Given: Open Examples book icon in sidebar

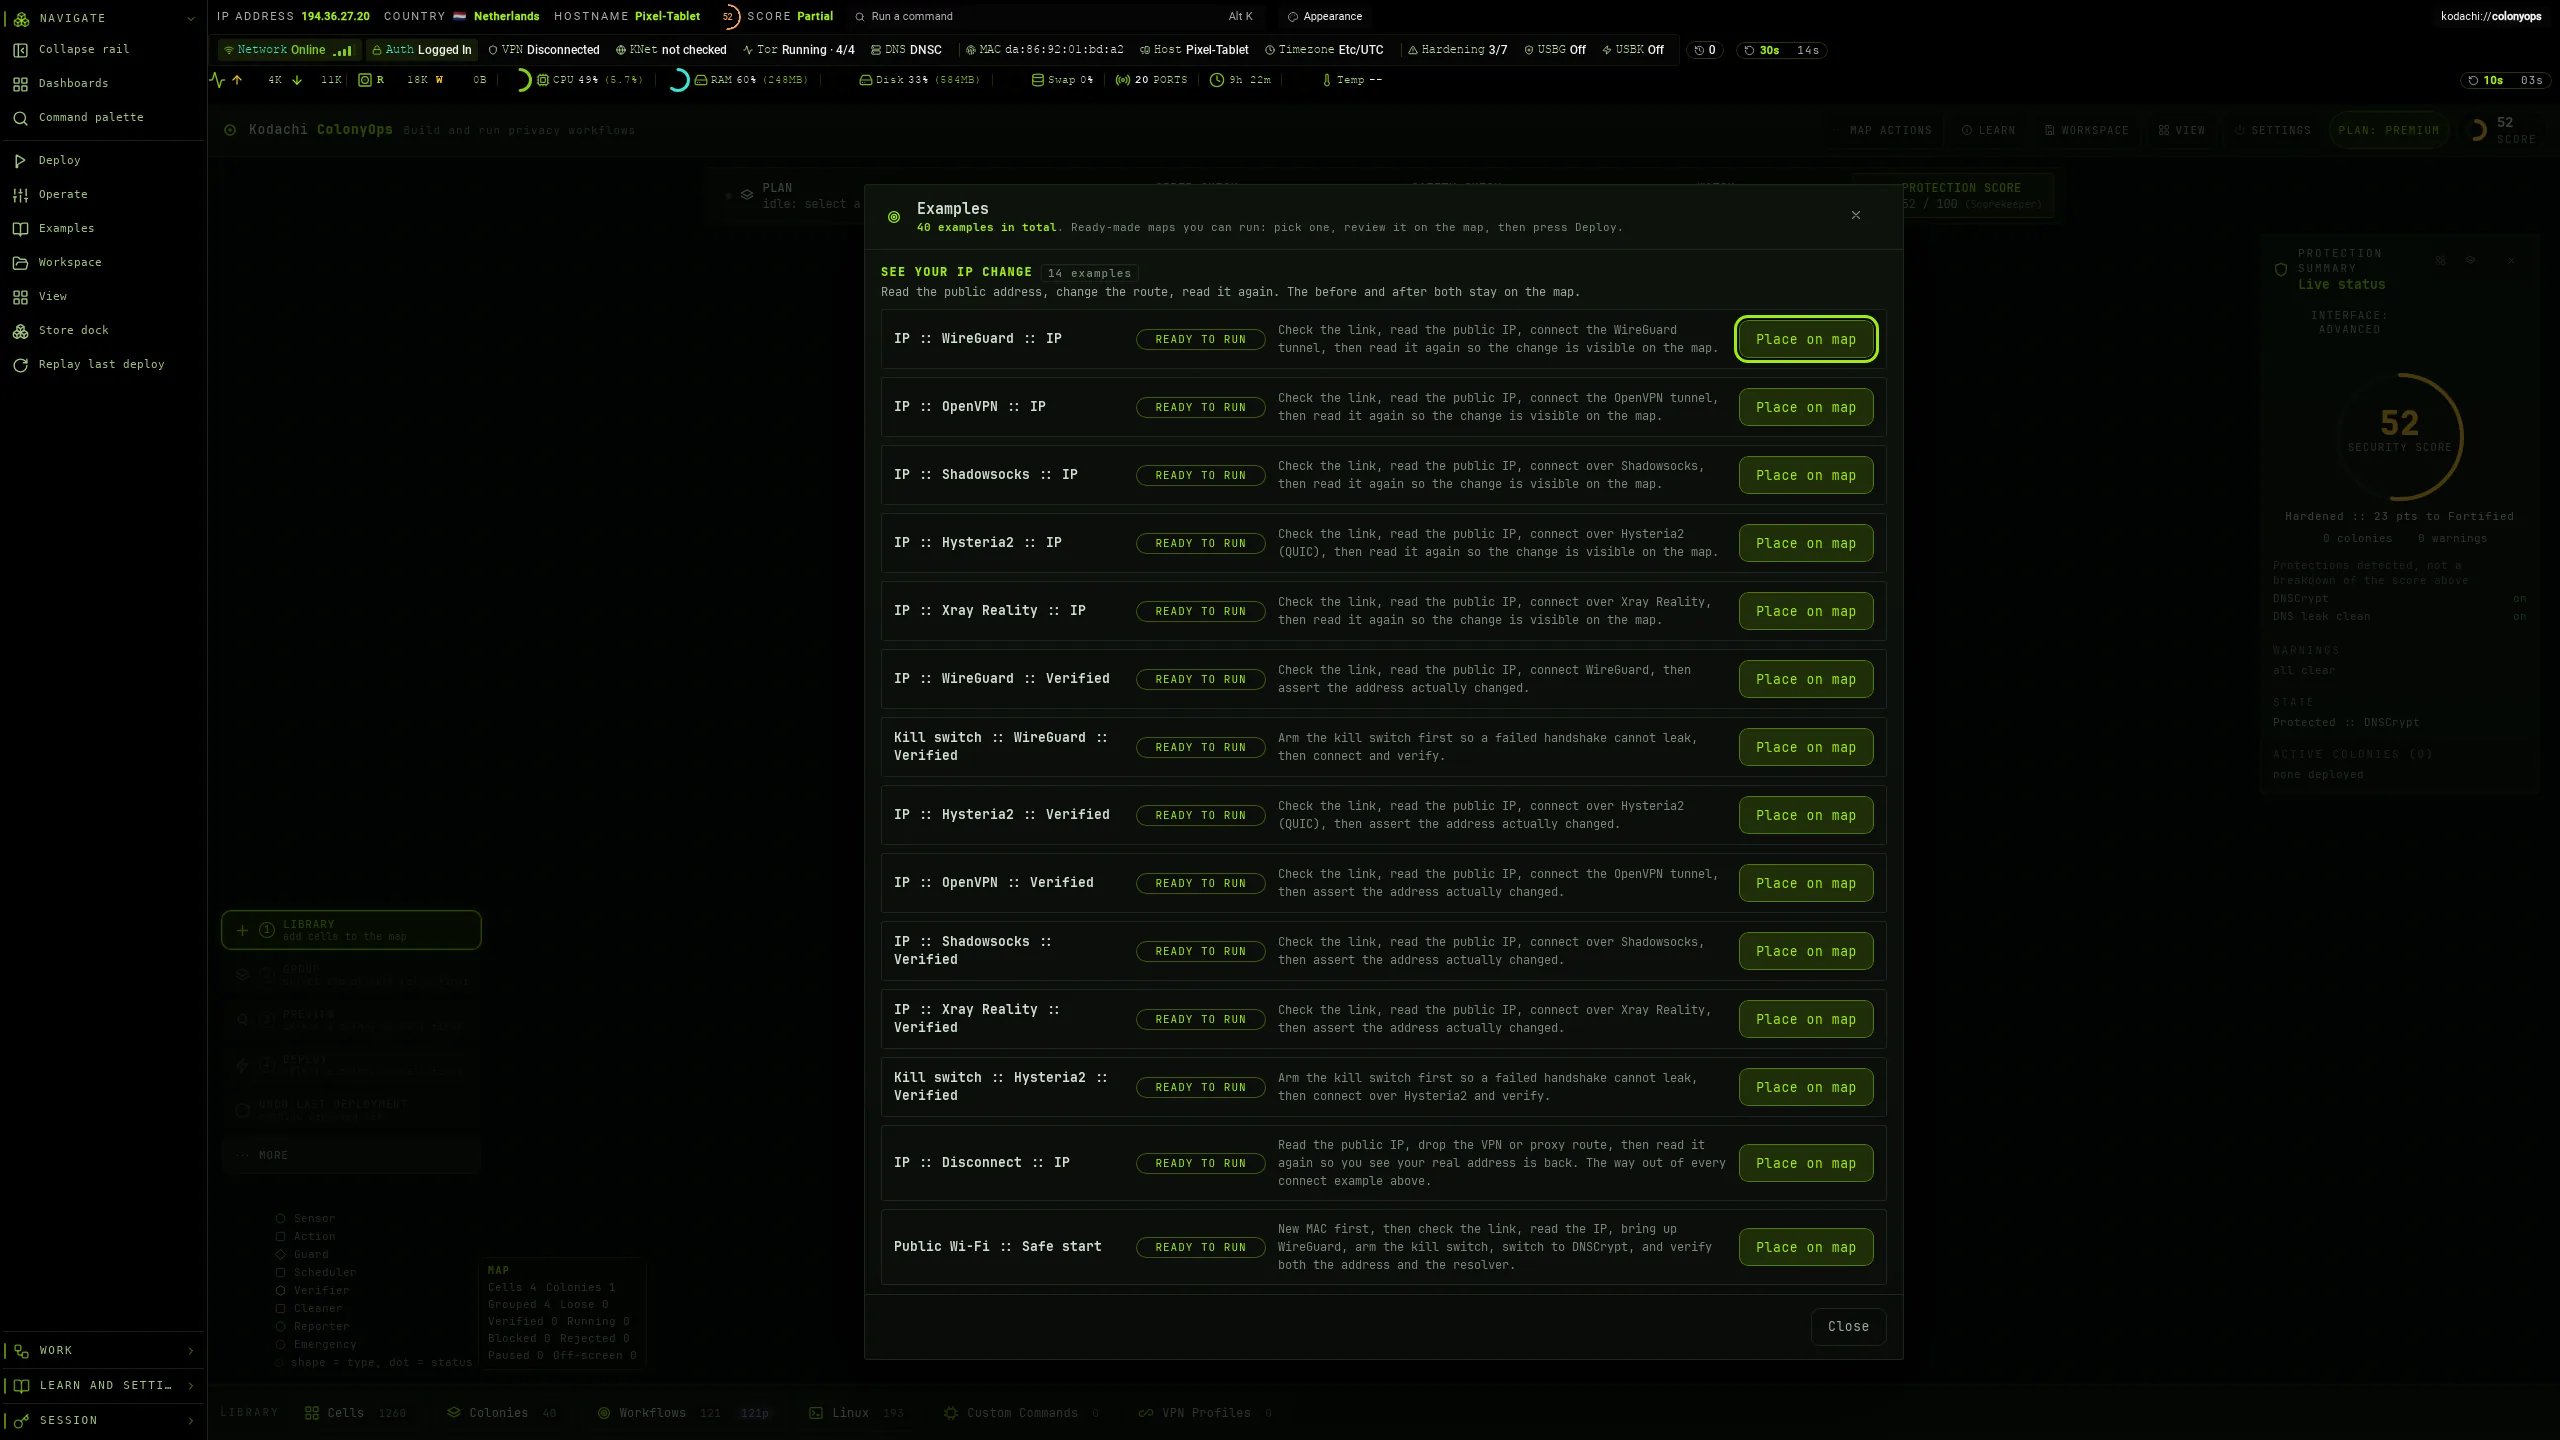Looking at the screenshot, I should [20, 229].
